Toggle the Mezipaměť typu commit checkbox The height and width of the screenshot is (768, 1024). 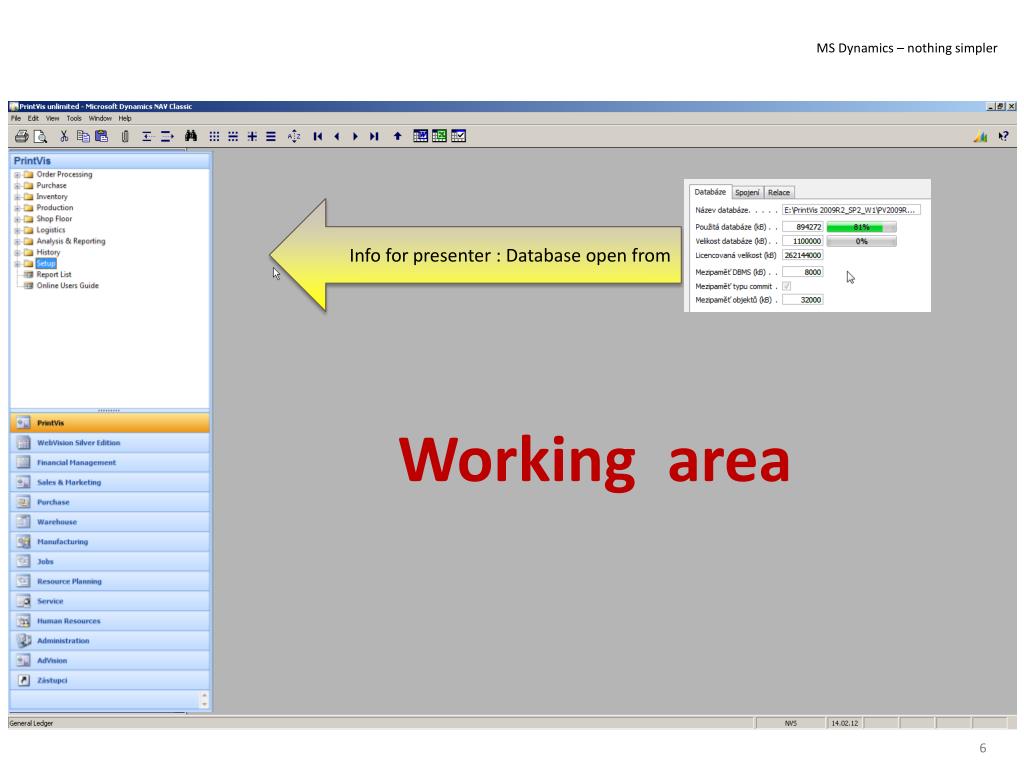point(787,286)
